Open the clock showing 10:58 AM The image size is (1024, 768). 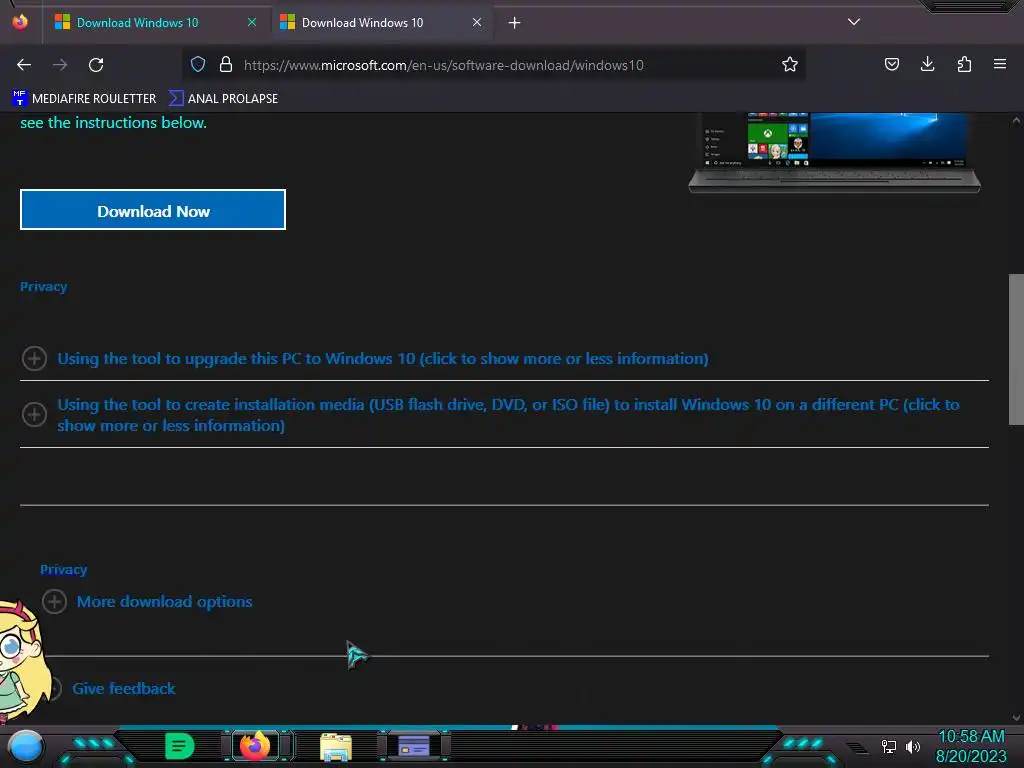[x=971, y=746]
